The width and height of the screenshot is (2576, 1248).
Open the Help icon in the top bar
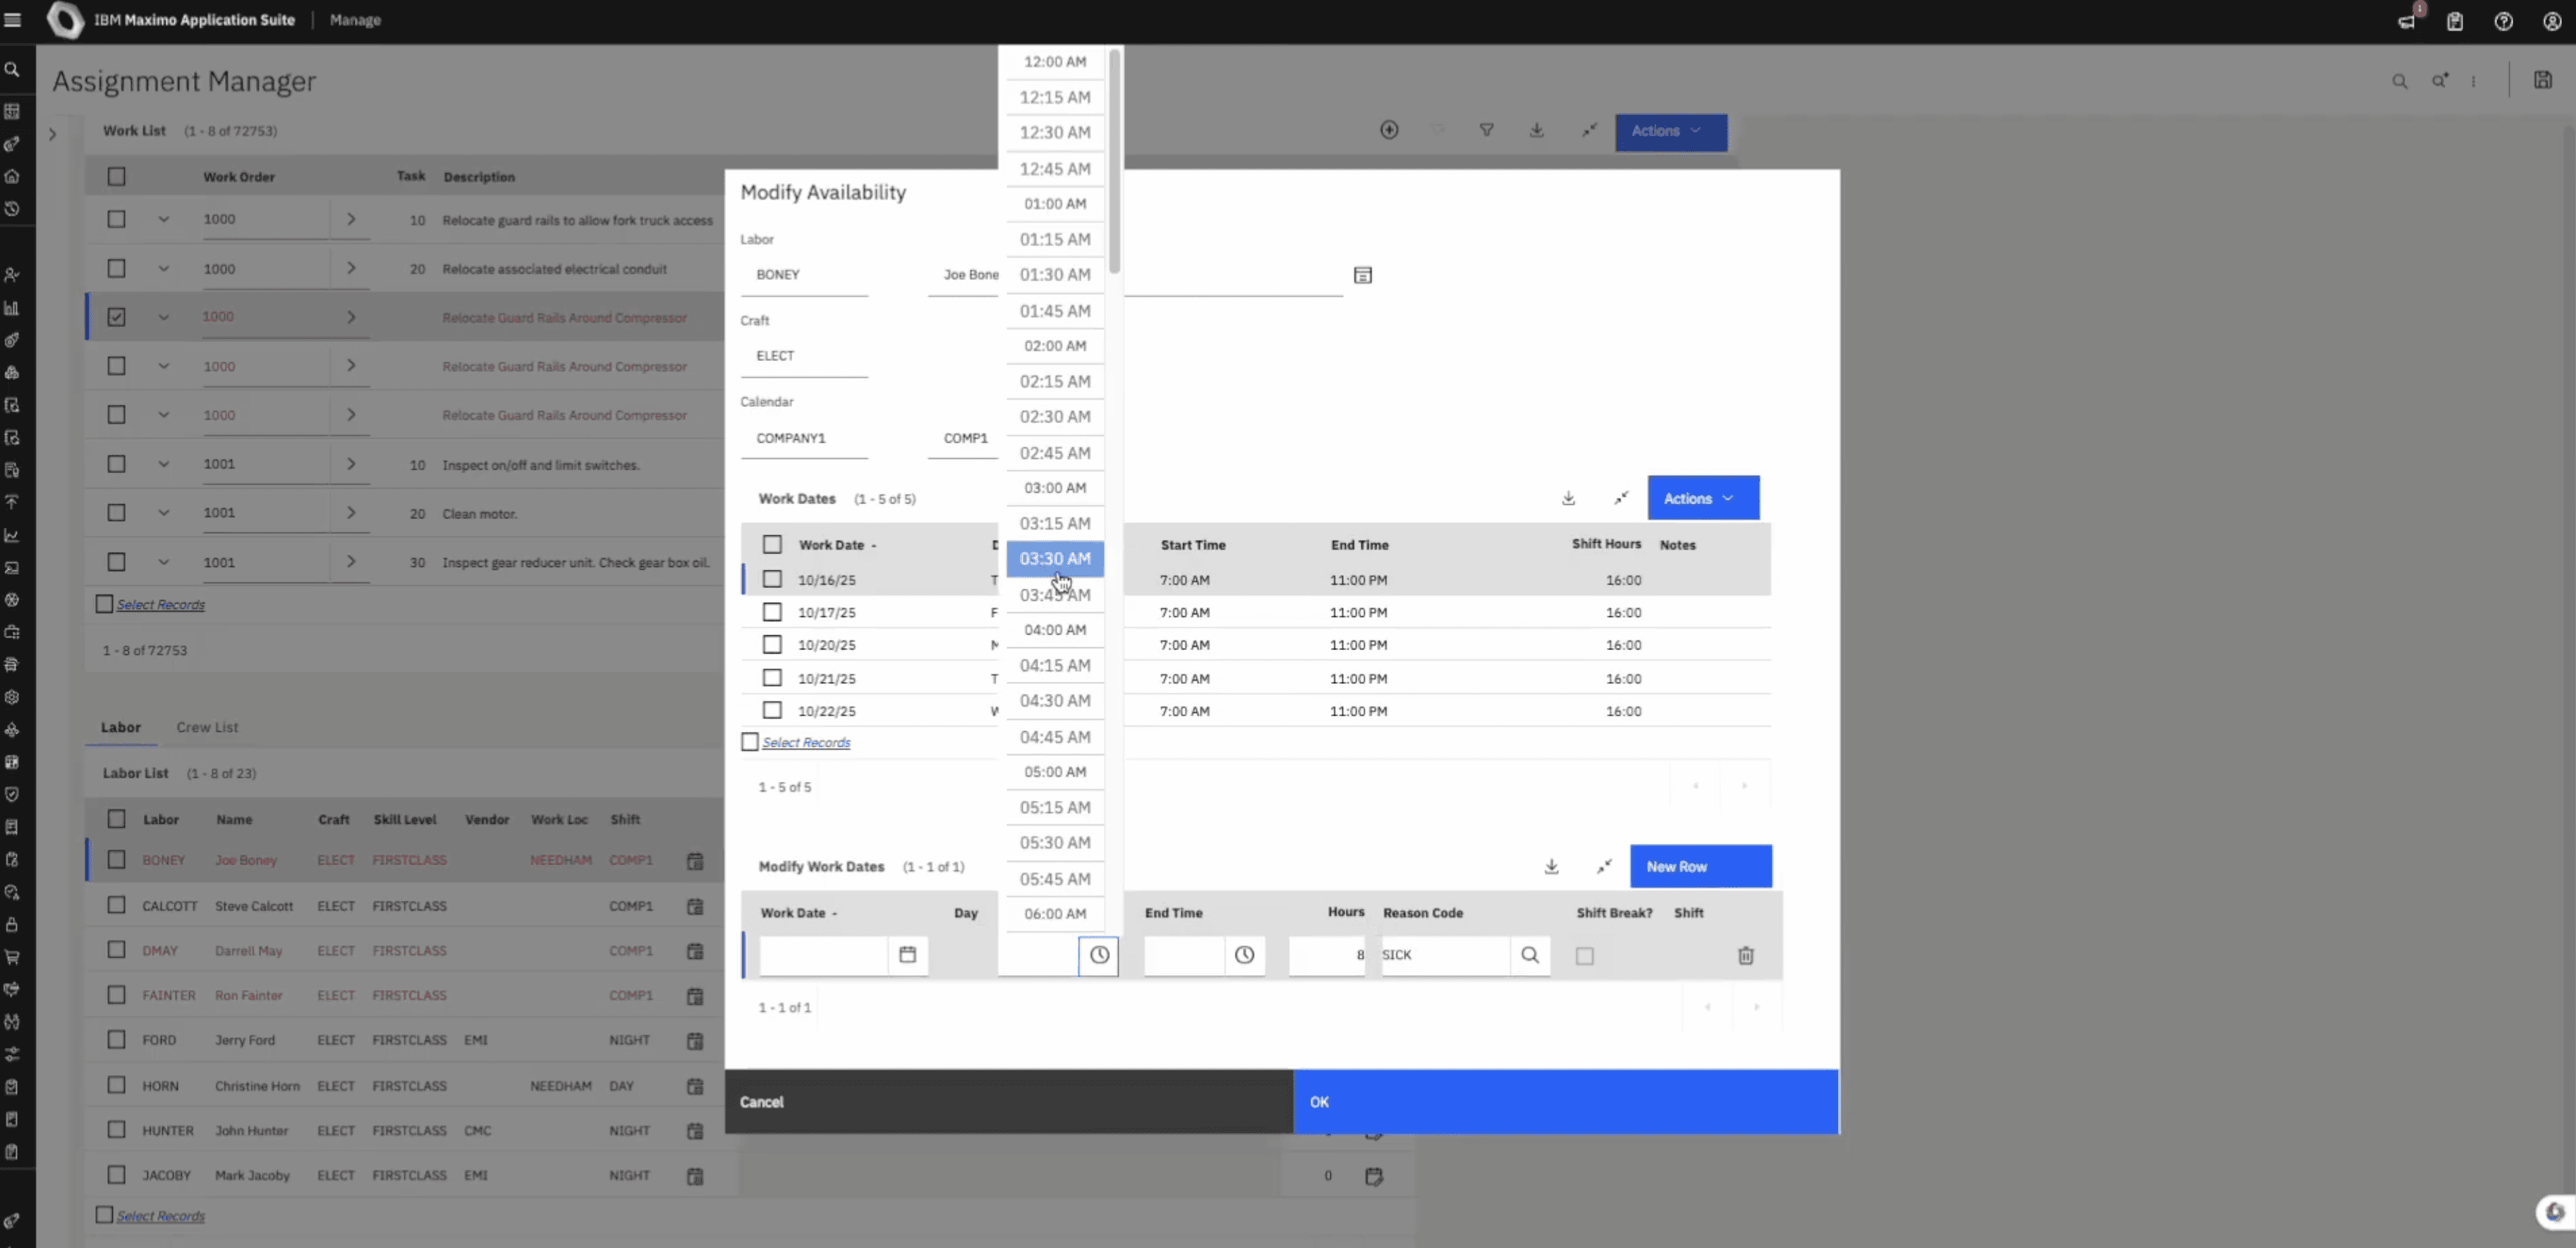coord(2503,21)
